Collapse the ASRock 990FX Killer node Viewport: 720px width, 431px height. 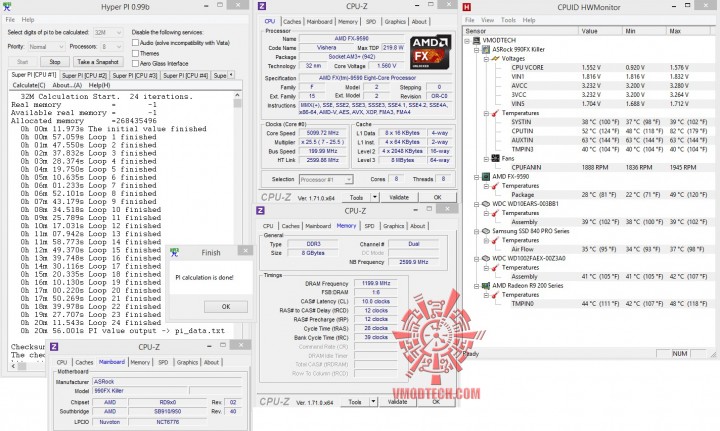(x=477, y=50)
